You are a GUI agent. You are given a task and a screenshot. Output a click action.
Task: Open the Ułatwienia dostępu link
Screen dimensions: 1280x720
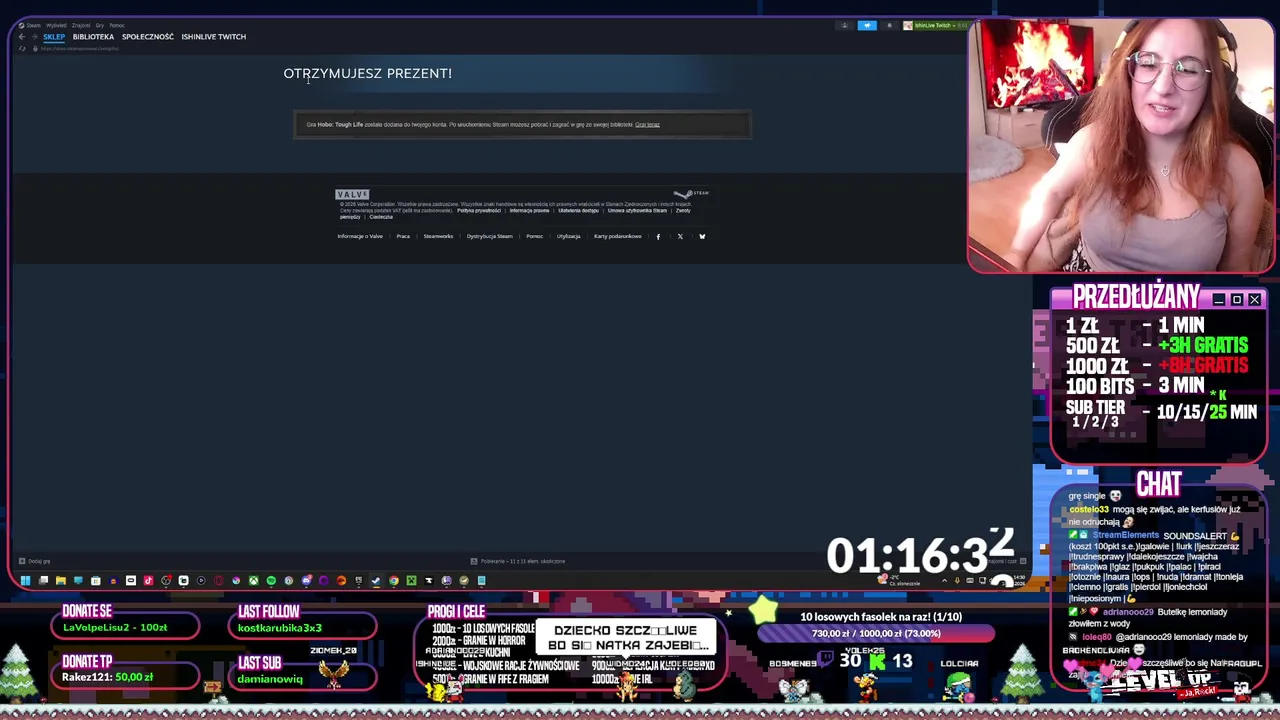pyautogui.click(x=578, y=211)
